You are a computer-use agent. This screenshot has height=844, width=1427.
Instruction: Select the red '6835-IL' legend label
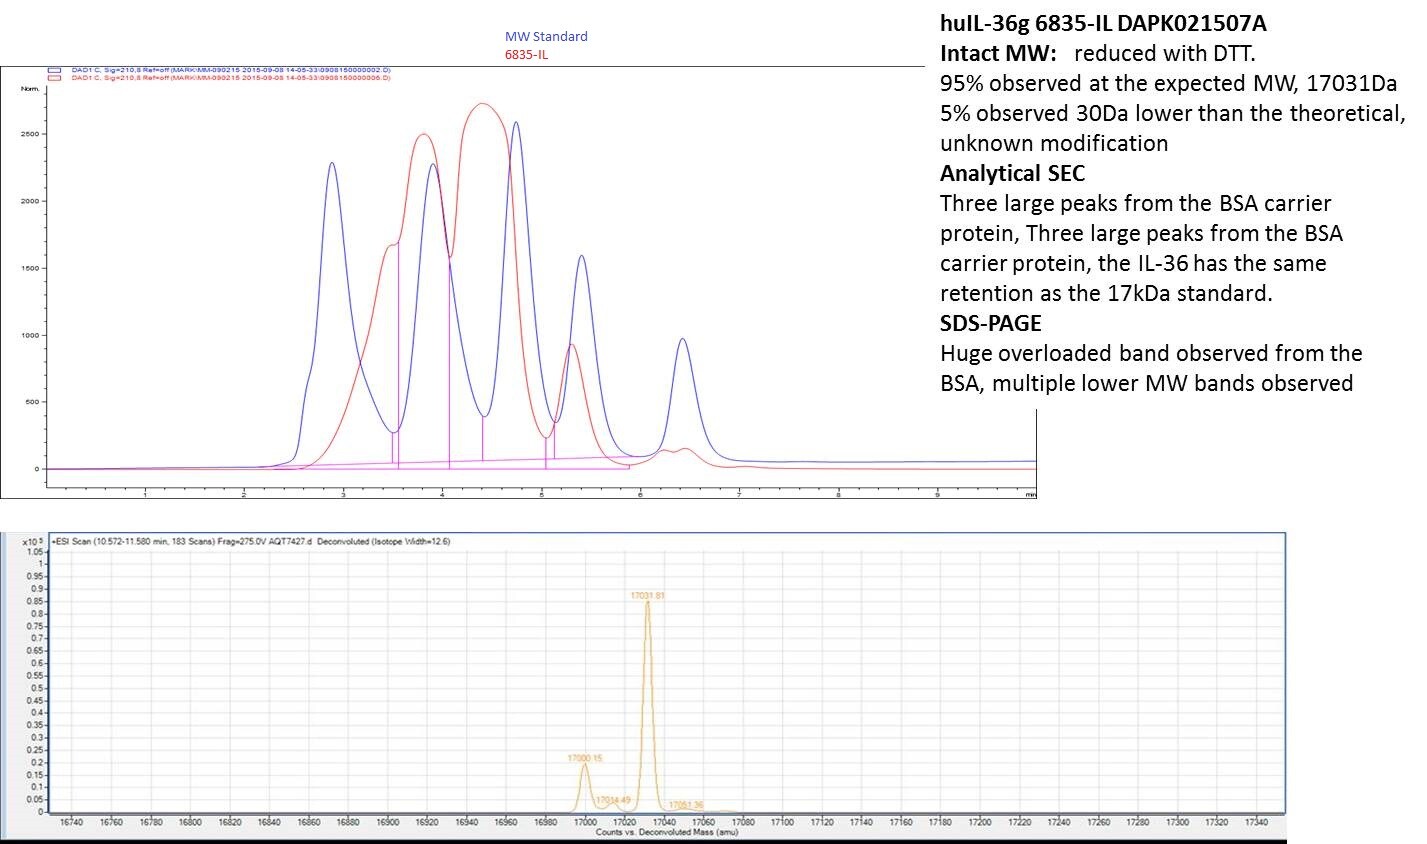click(526, 54)
